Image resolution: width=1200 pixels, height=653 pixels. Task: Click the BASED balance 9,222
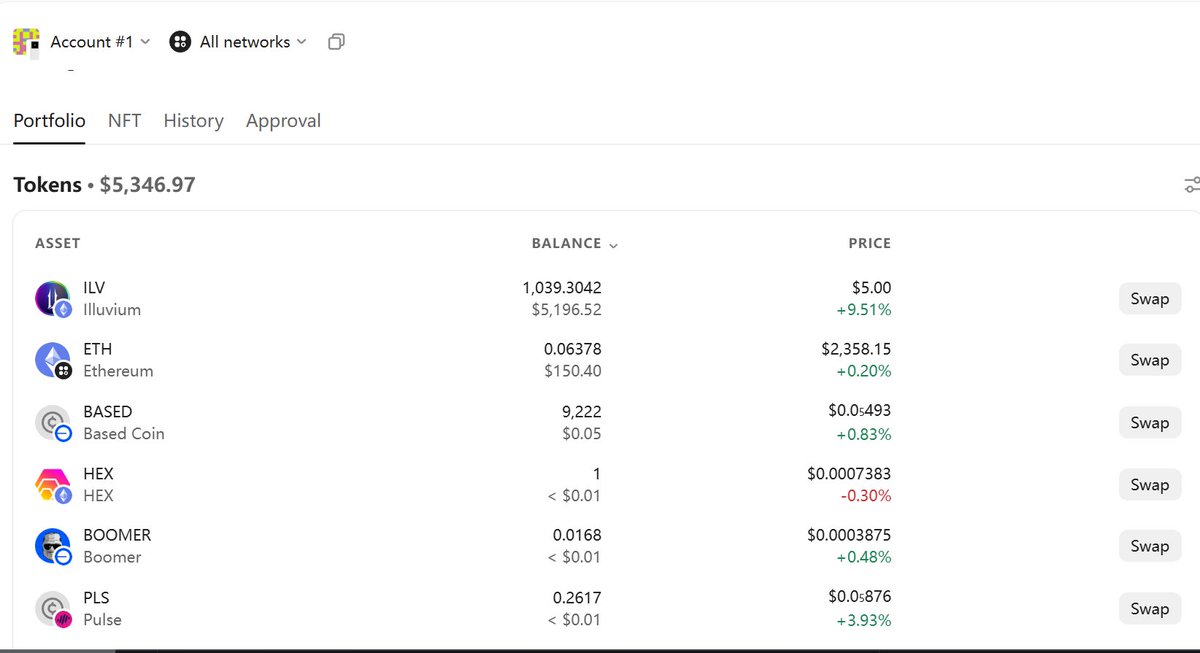click(582, 411)
